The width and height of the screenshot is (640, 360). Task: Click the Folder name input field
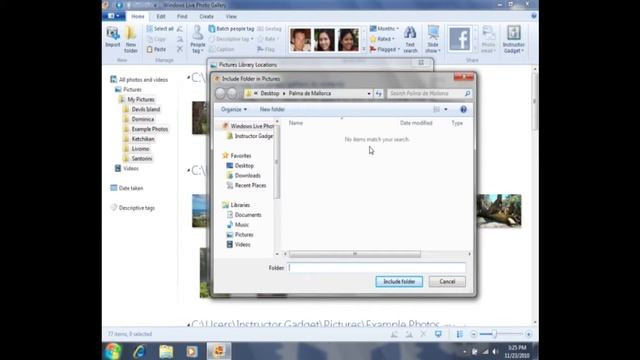(377, 268)
